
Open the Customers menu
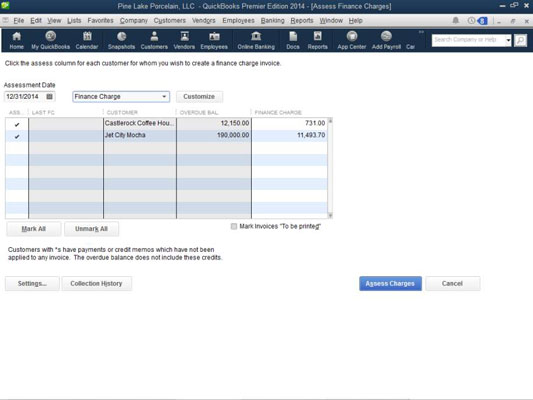click(170, 20)
